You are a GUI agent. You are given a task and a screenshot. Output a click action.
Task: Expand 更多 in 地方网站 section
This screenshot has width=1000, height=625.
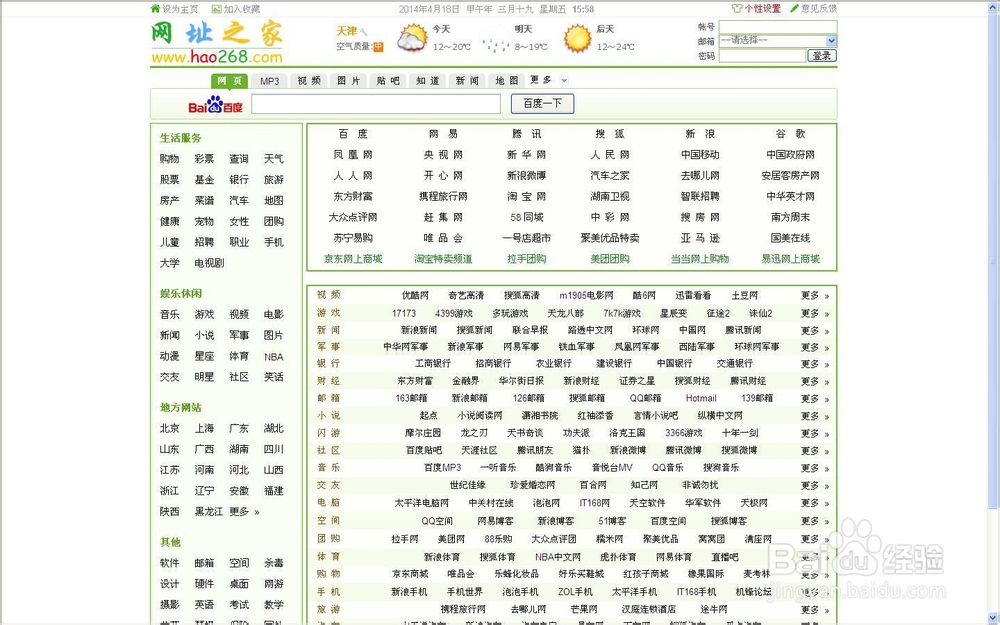point(244,511)
